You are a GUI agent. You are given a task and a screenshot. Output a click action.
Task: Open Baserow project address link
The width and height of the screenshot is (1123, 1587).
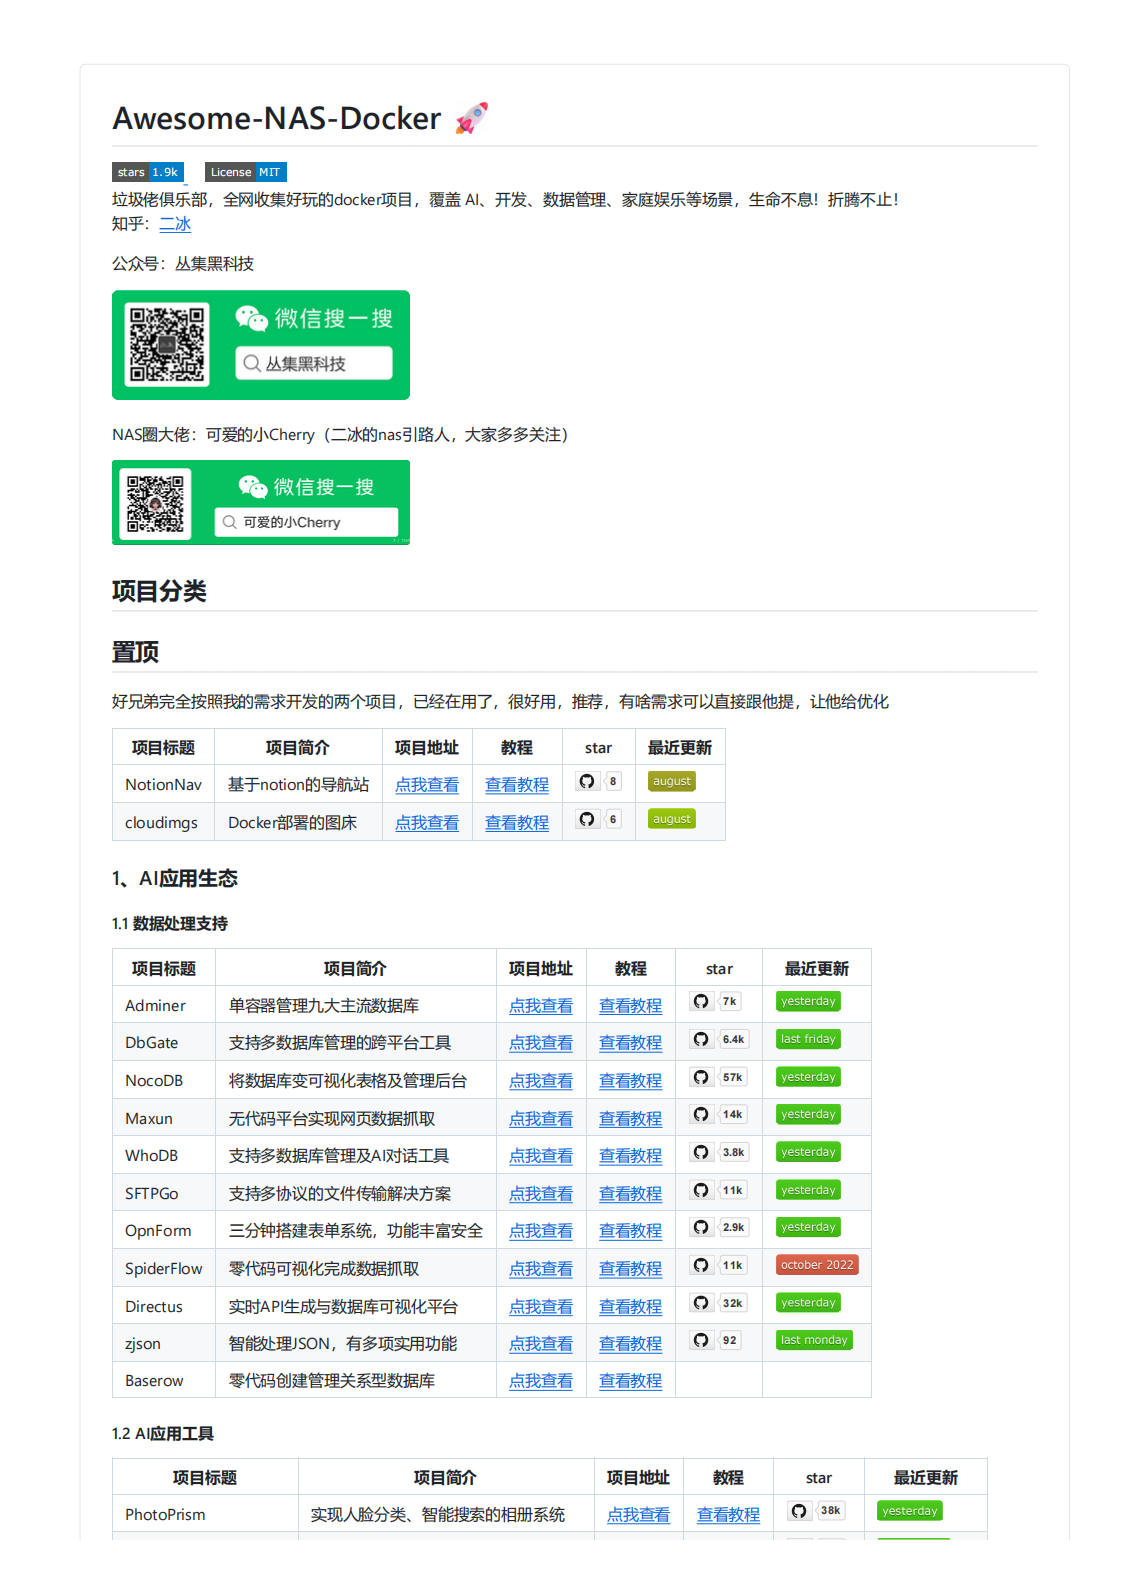[x=541, y=1381]
